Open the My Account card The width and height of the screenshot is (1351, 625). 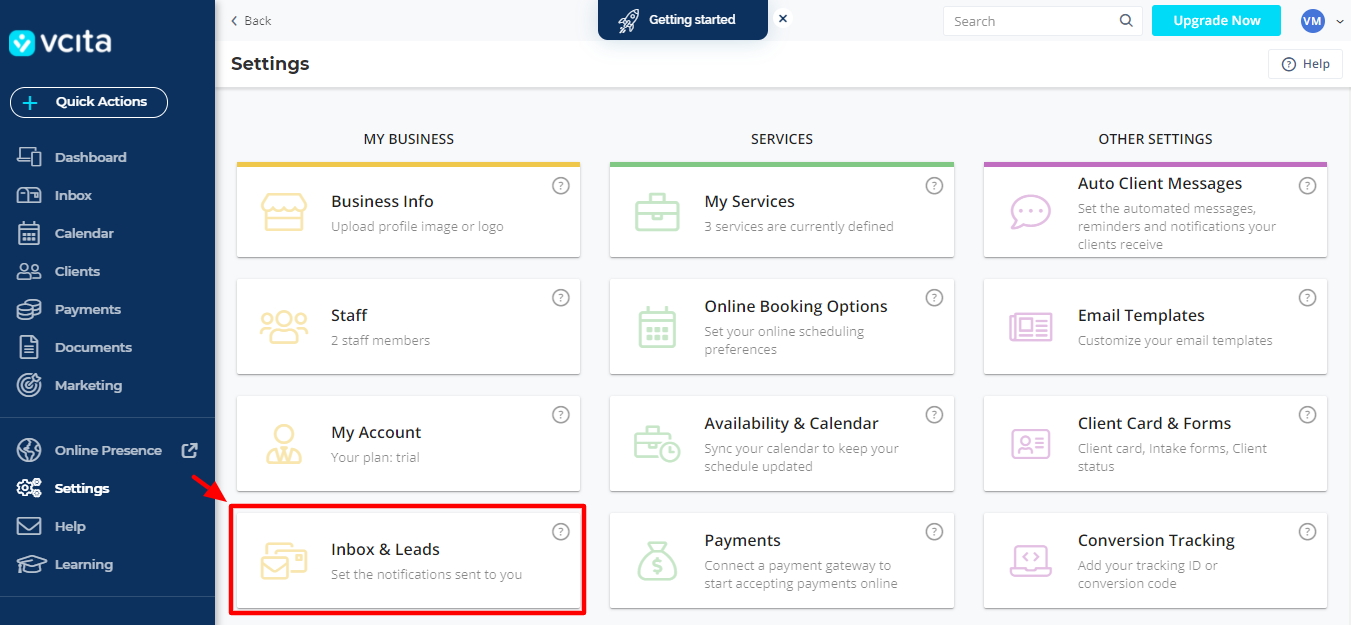pos(408,443)
